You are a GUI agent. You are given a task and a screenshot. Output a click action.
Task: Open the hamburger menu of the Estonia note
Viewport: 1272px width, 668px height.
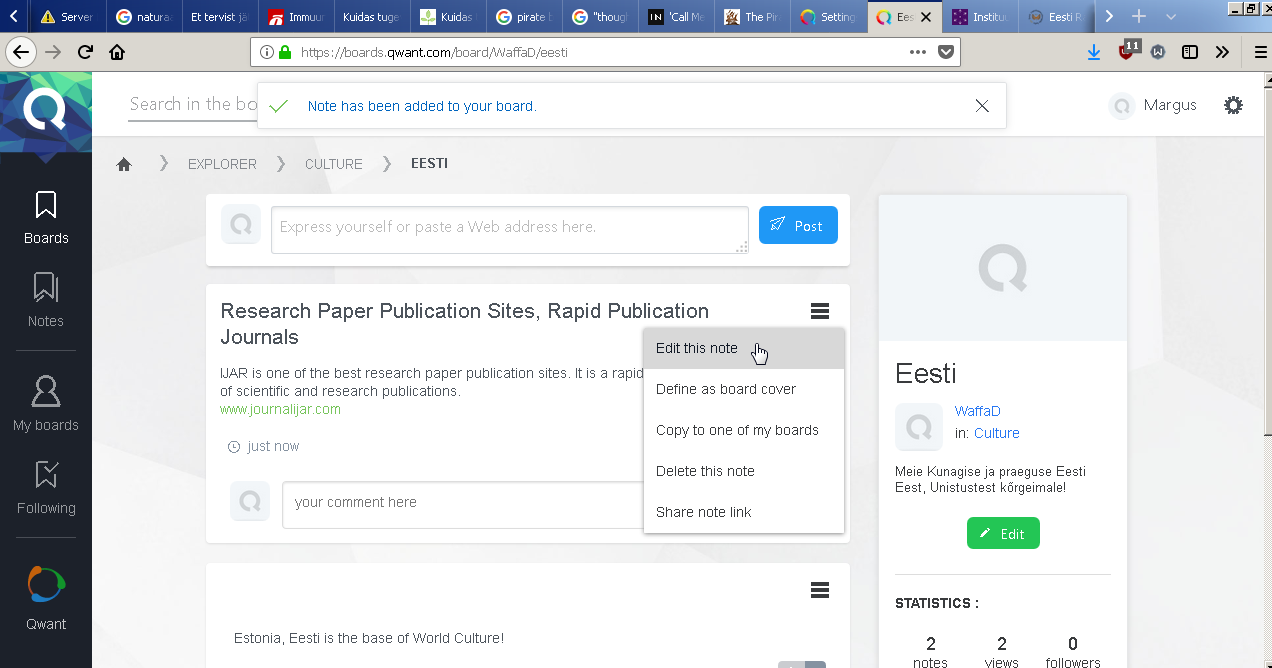coord(820,590)
